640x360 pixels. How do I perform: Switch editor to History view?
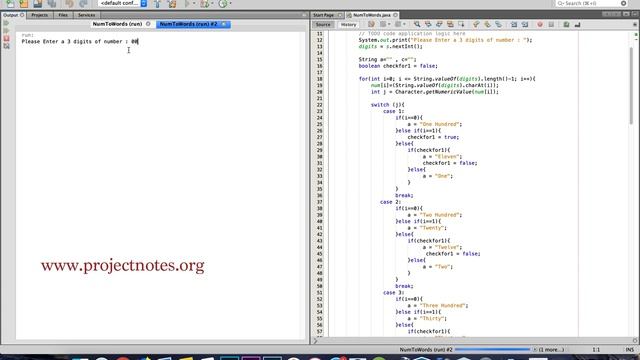click(x=348, y=25)
